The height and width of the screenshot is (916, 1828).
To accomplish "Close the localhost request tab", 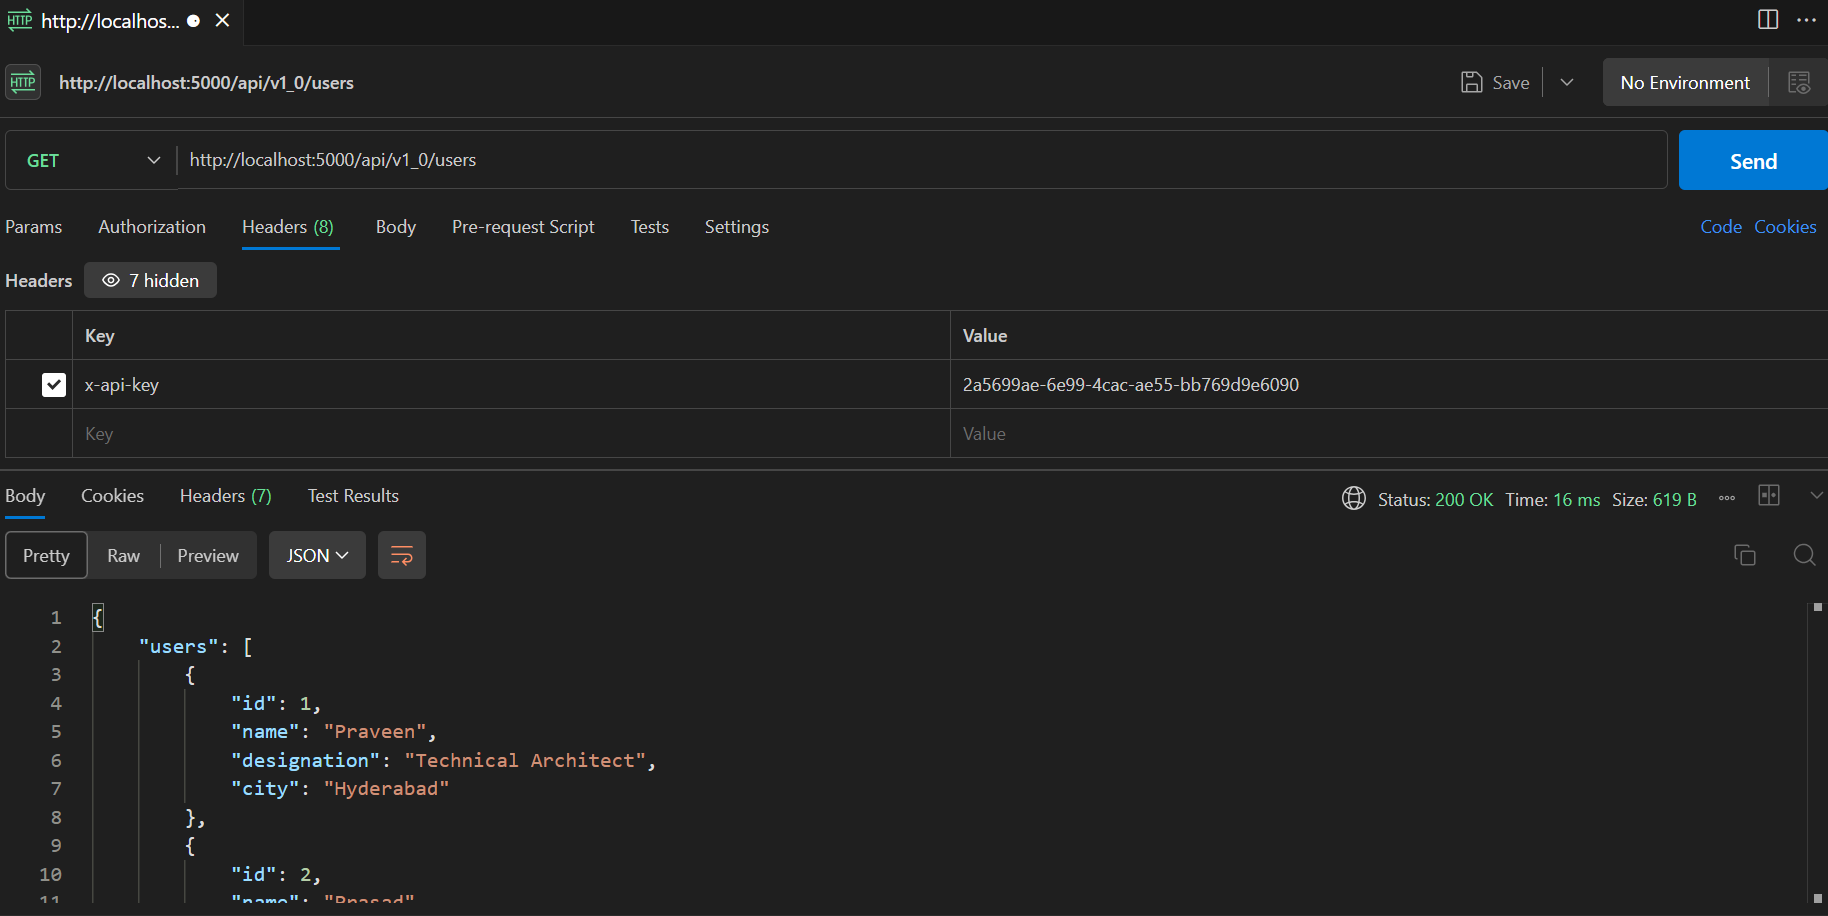I will [222, 20].
